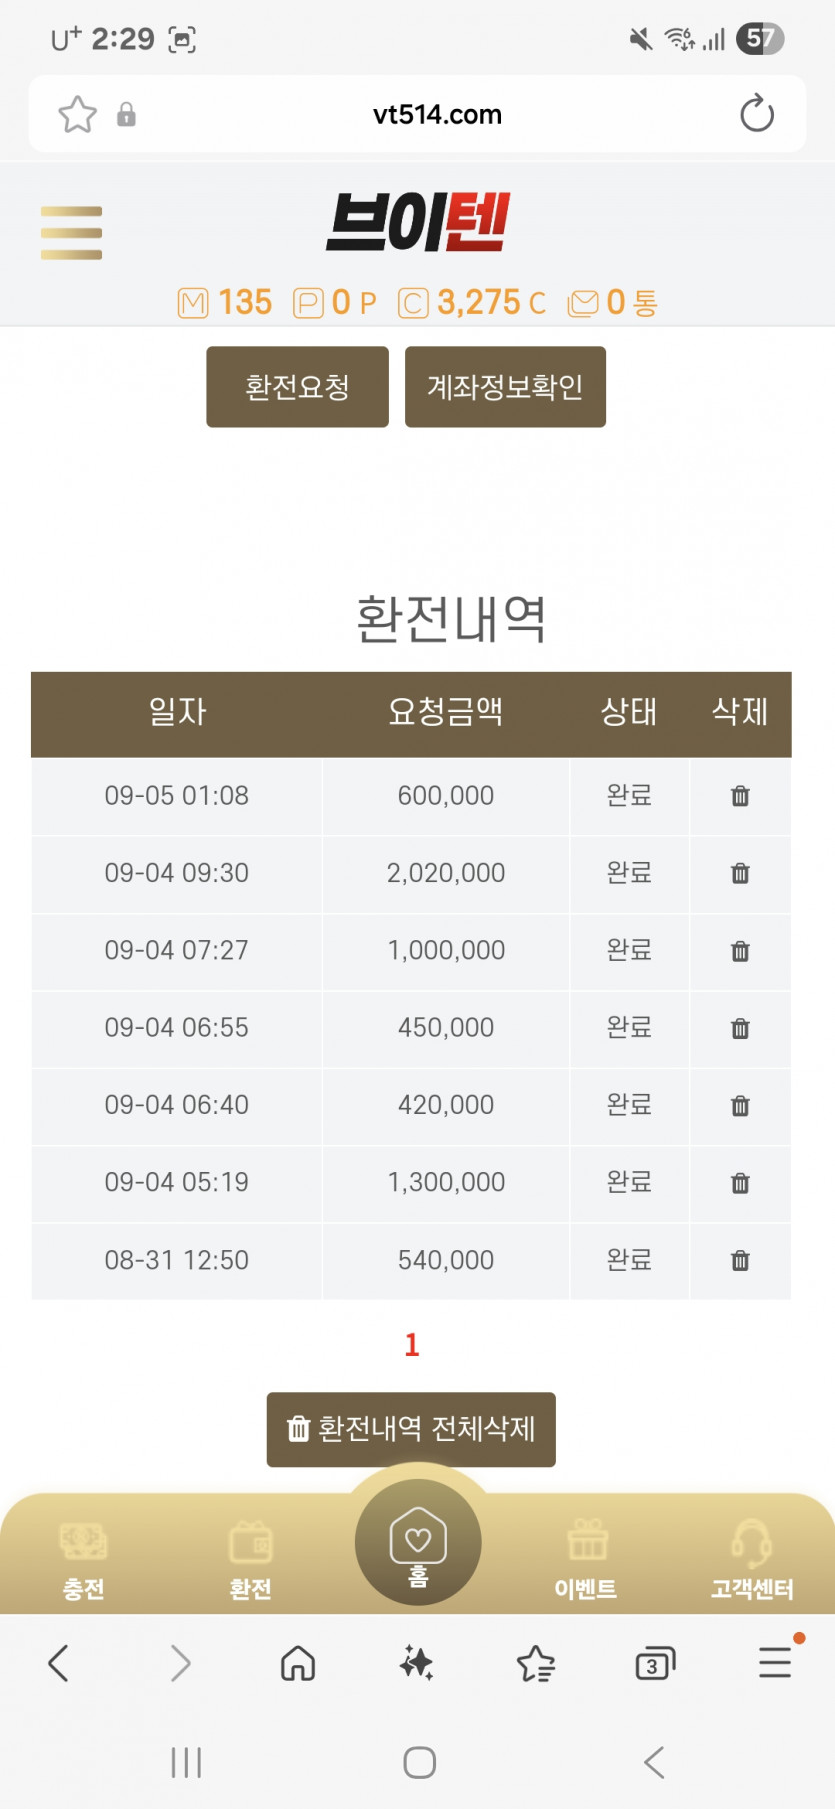835x1809 pixels.
Task: Tap the vt514.com address field
Action: click(437, 114)
